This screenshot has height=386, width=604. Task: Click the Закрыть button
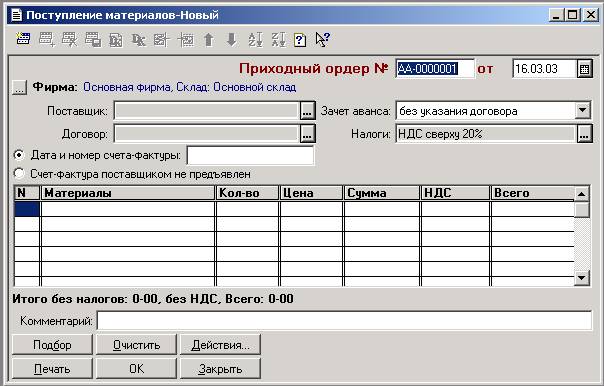[220, 369]
